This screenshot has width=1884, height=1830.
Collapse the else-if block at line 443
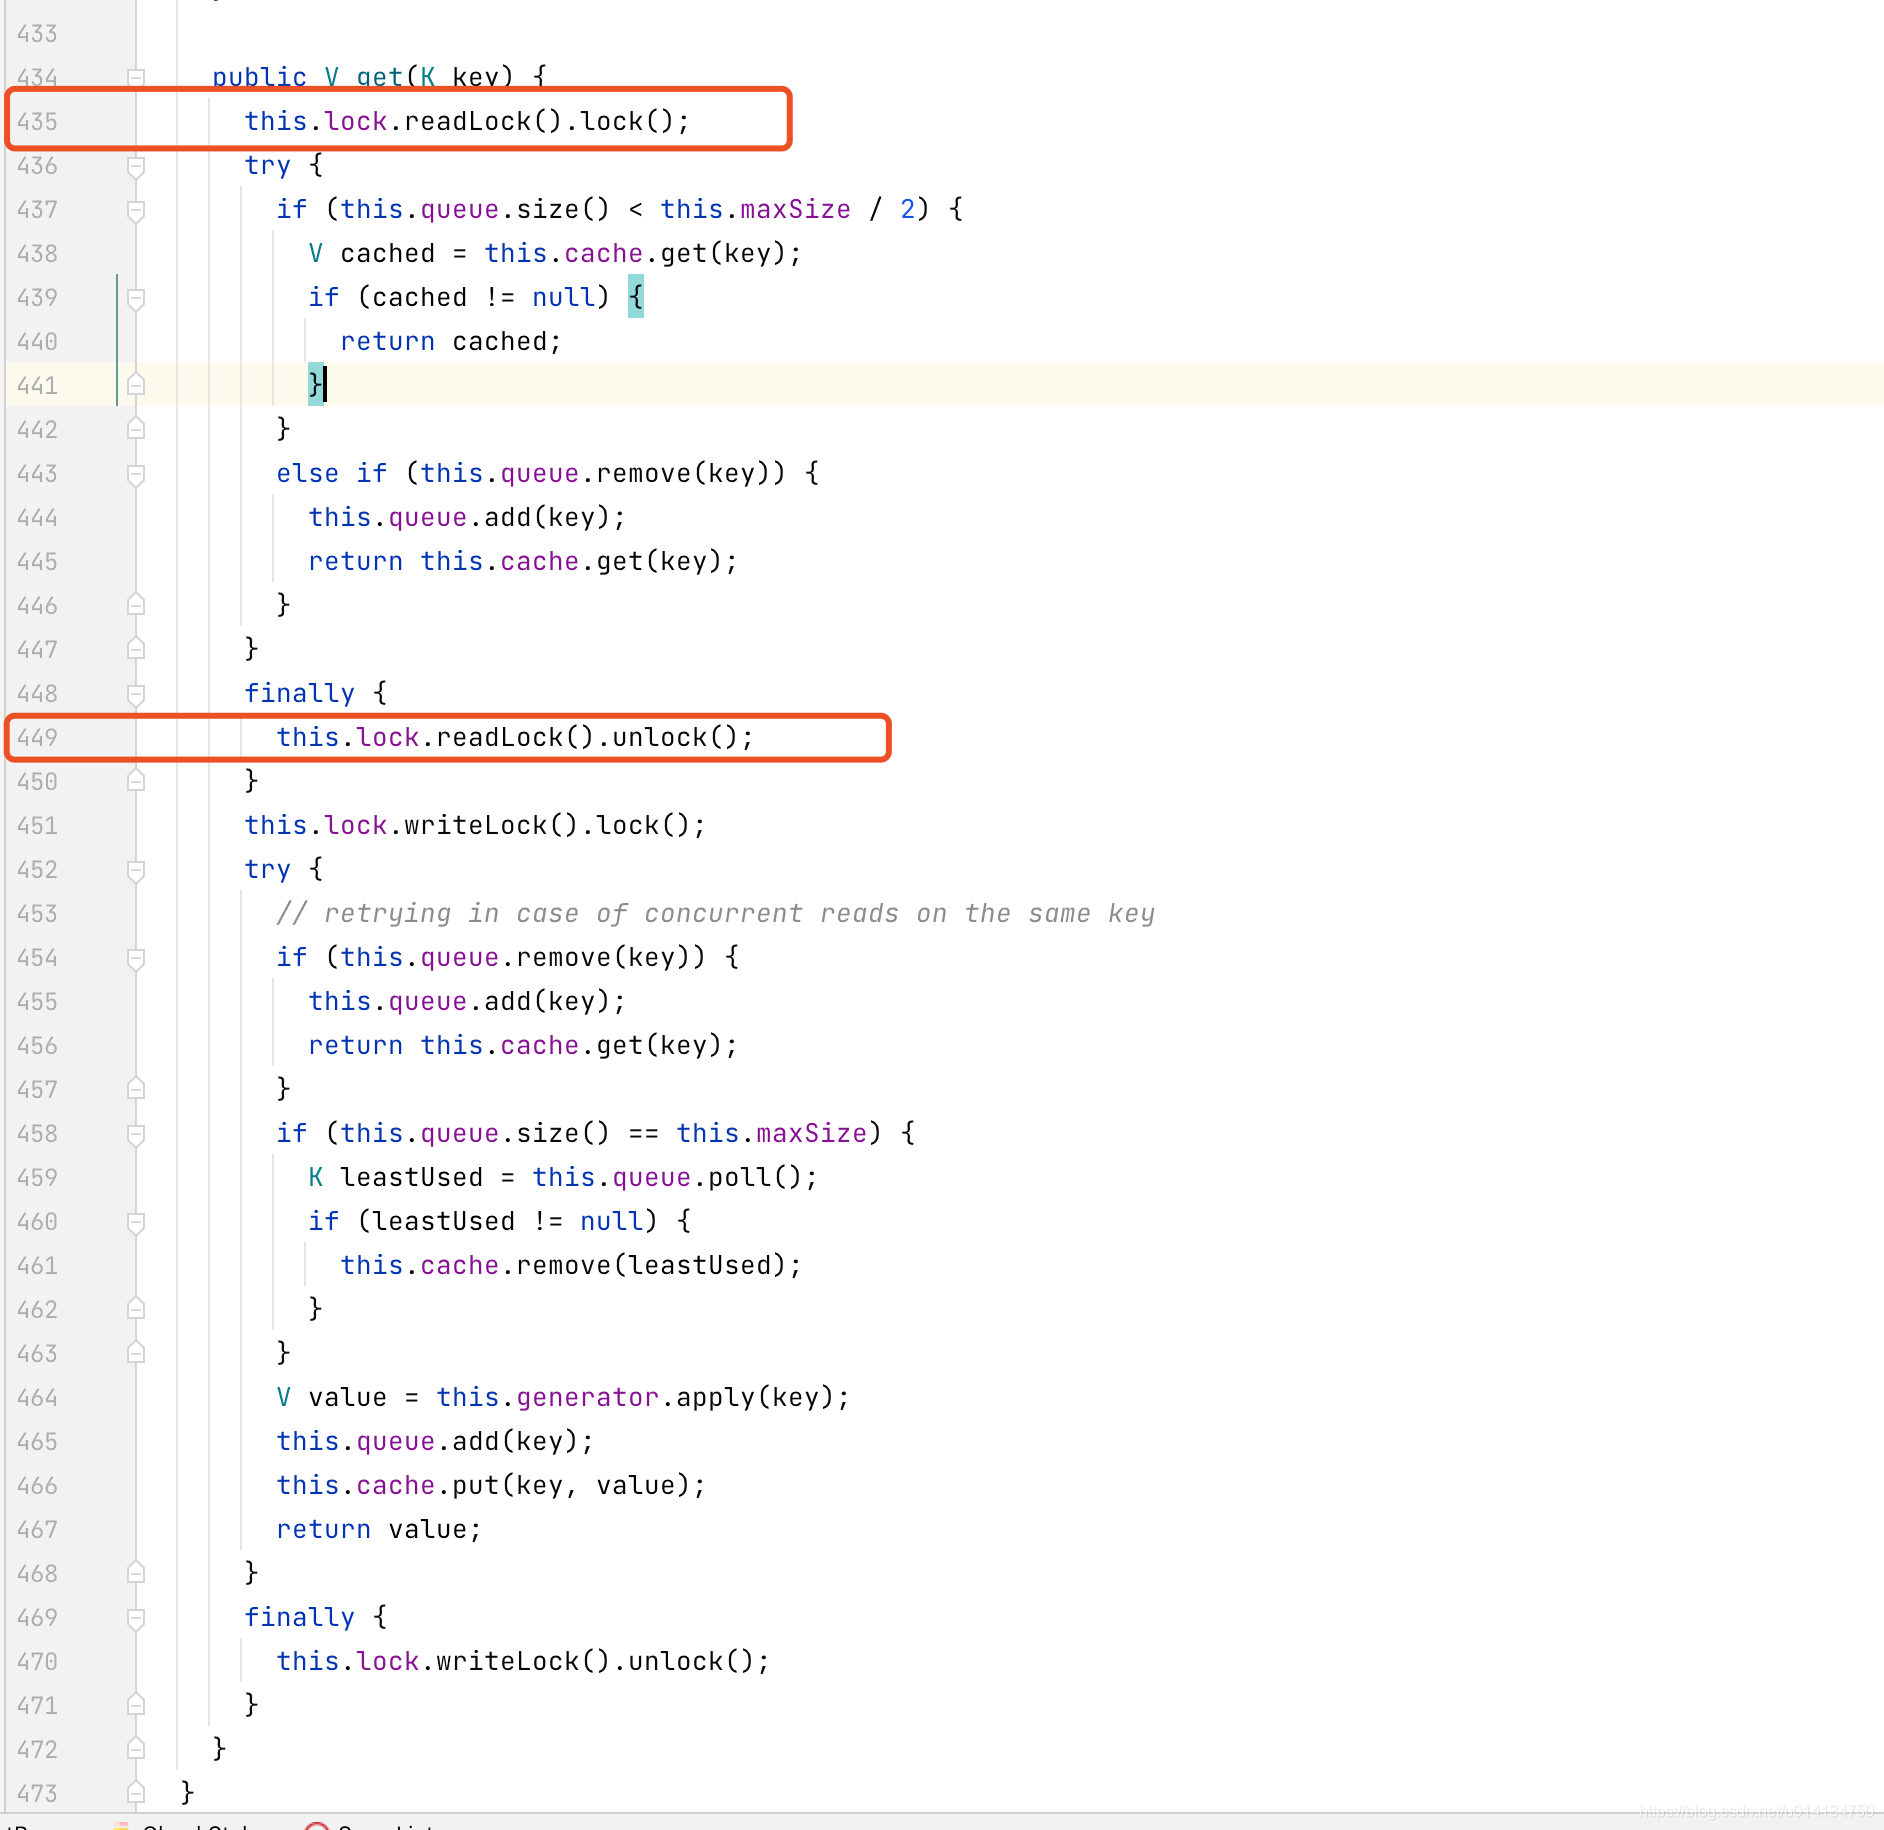(x=136, y=474)
